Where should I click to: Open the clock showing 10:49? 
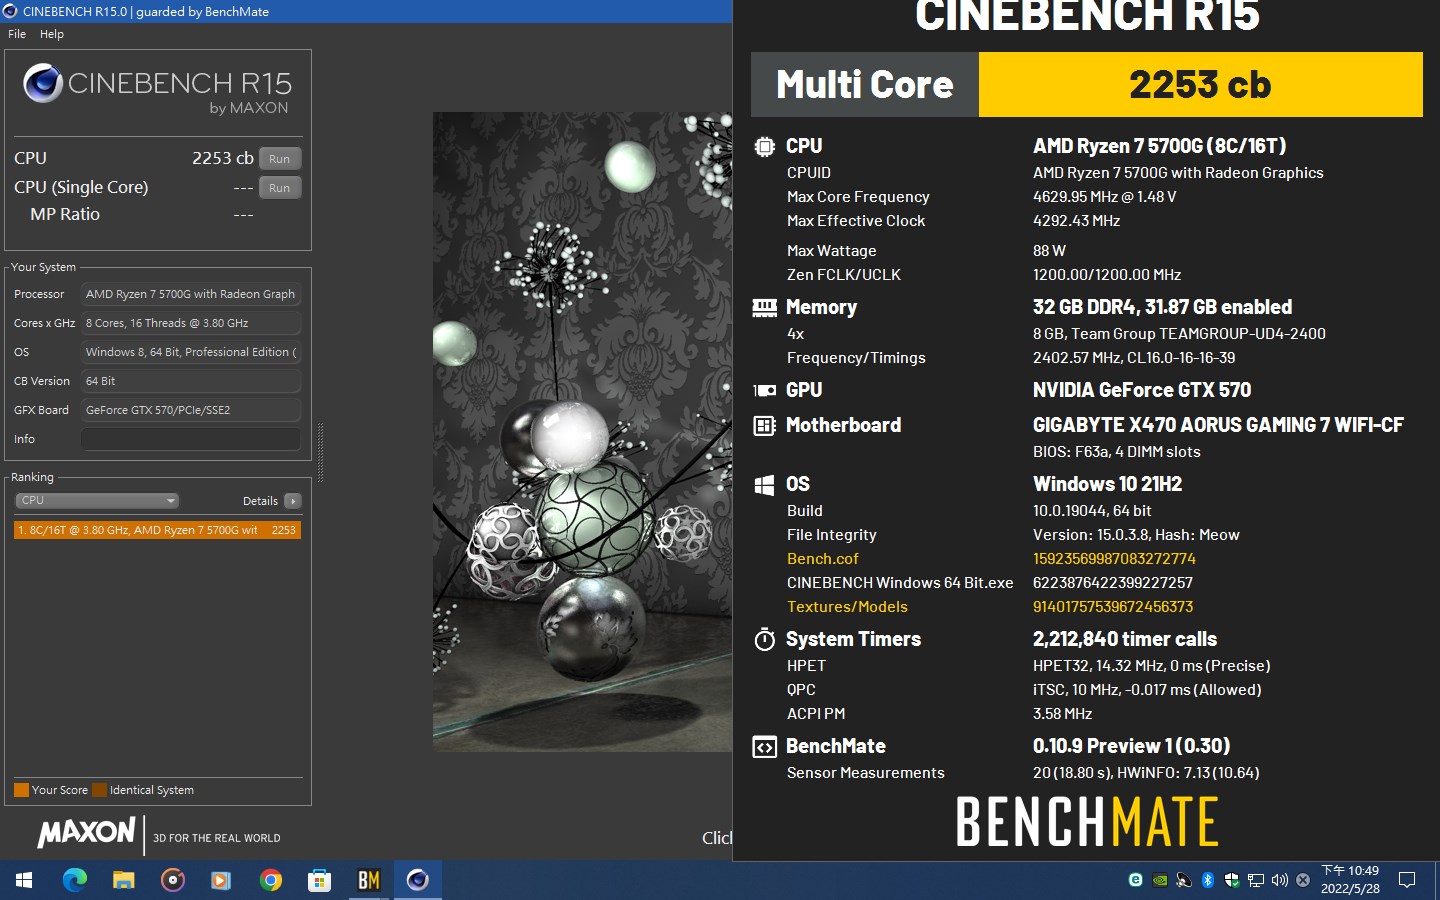[x=1350, y=880]
